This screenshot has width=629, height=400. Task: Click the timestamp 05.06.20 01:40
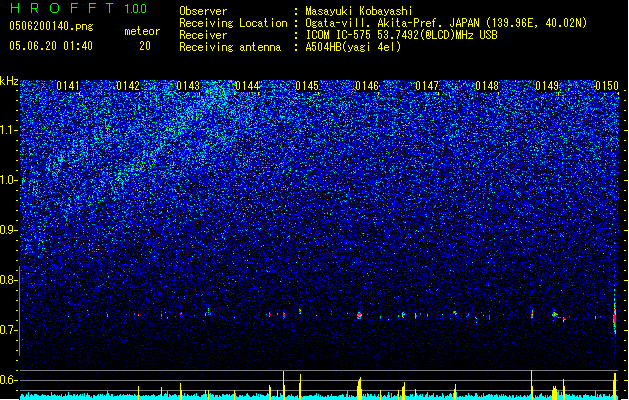point(51,46)
